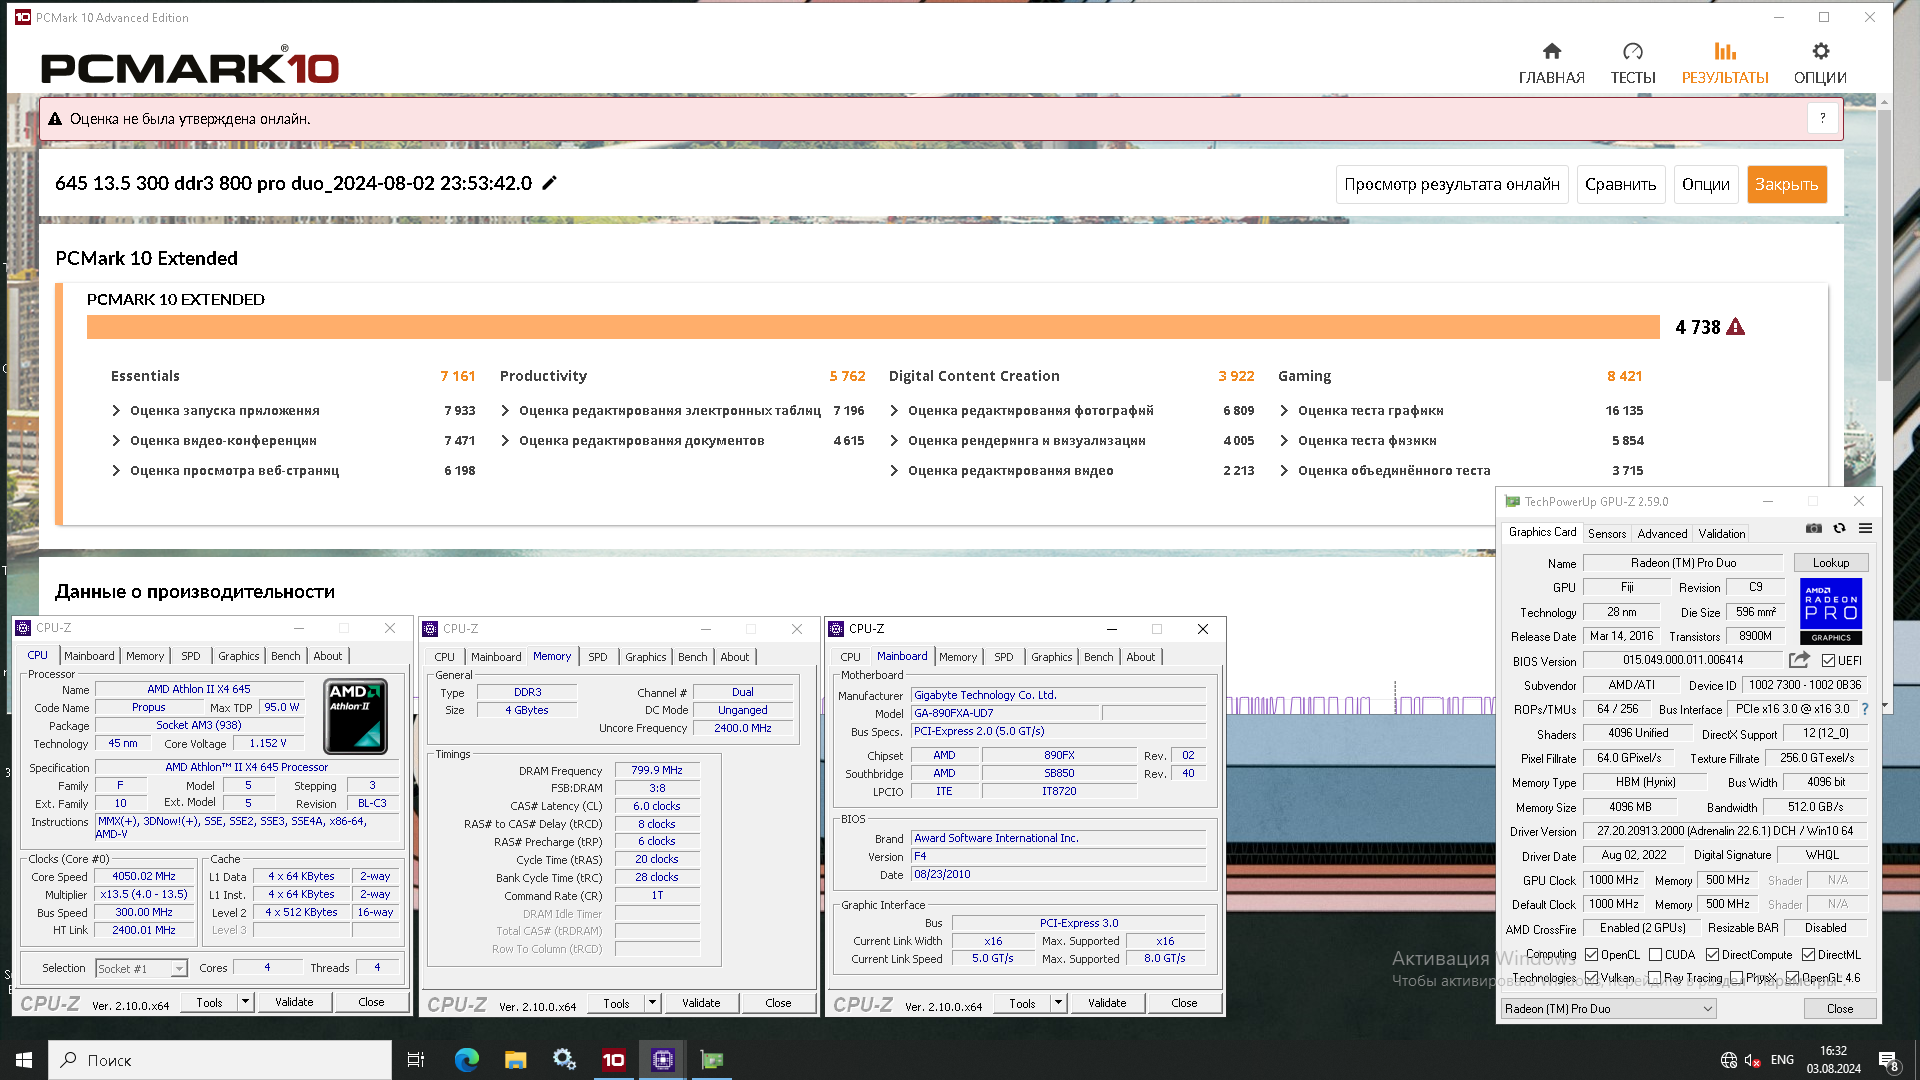Toggle the CUDA checkbox in GPU-Z

[x=1655, y=955]
